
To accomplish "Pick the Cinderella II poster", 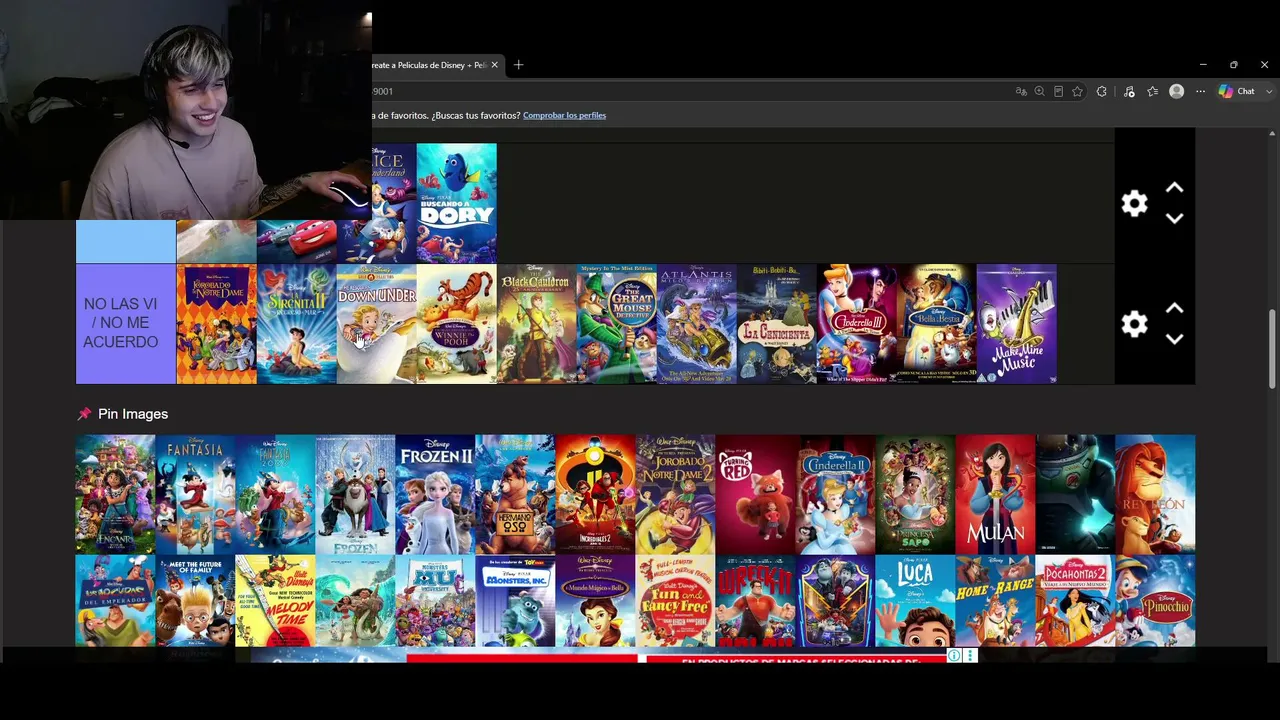I will (835, 494).
